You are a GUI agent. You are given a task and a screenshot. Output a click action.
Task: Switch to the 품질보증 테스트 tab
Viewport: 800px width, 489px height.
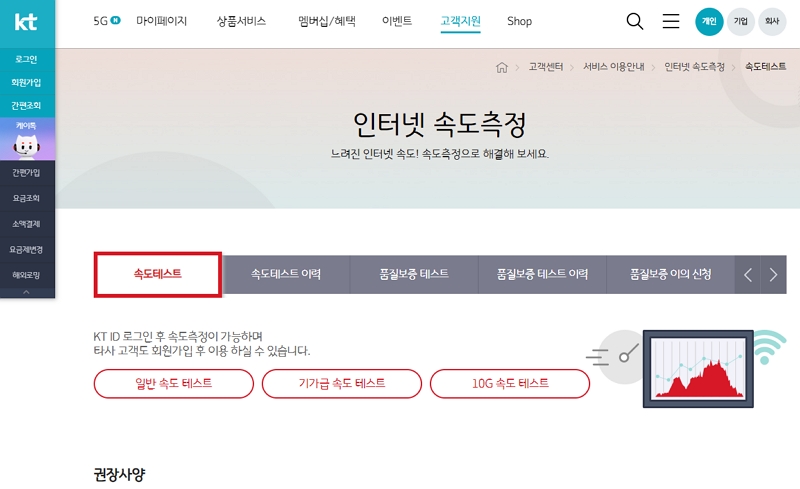coord(414,274)
